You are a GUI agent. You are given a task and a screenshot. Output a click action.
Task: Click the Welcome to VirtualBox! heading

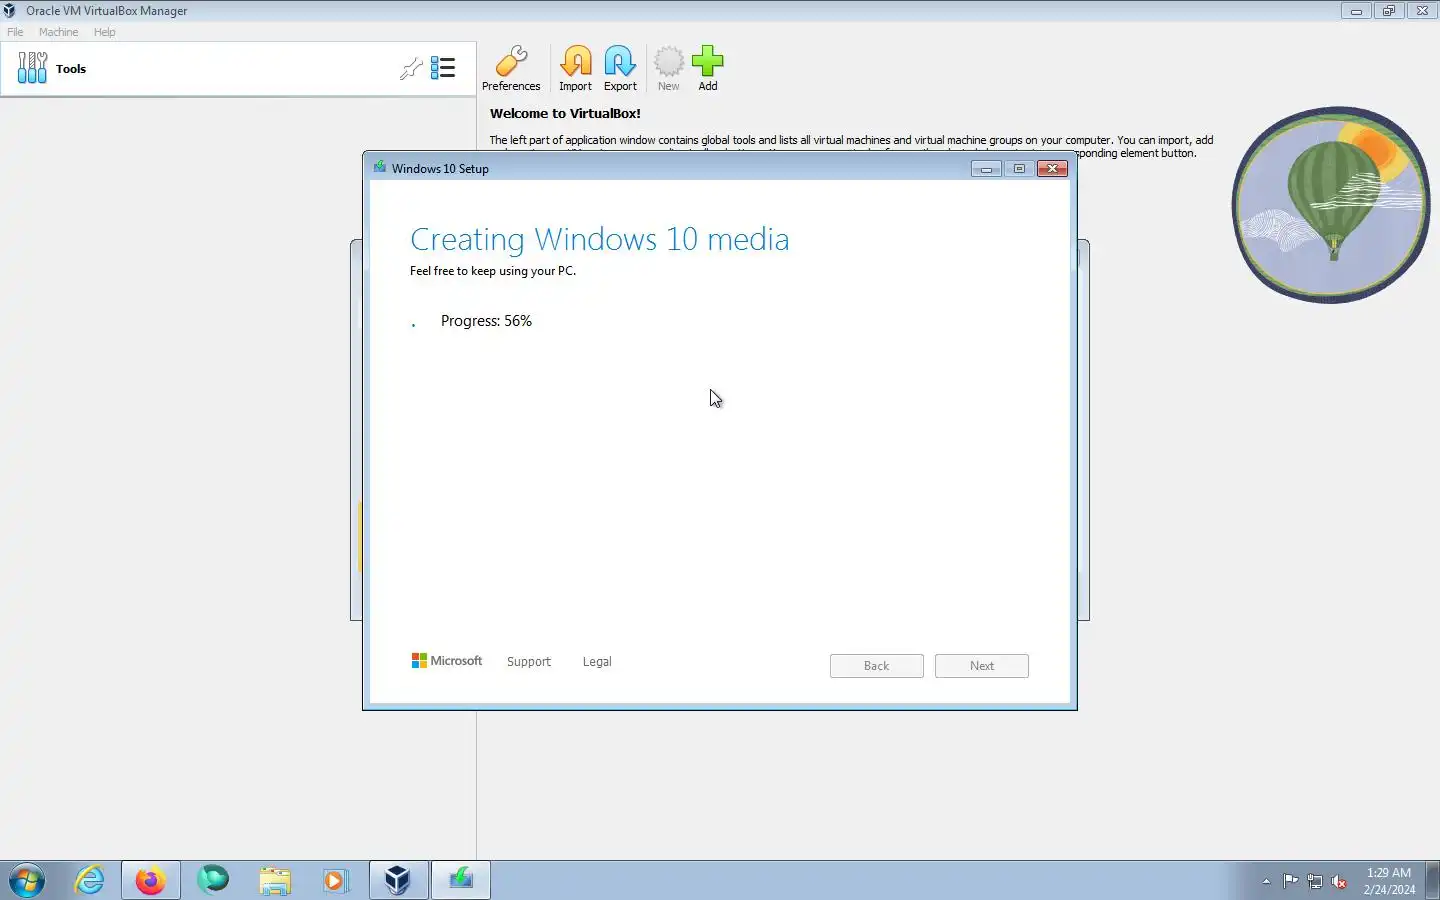coord(565,114)
